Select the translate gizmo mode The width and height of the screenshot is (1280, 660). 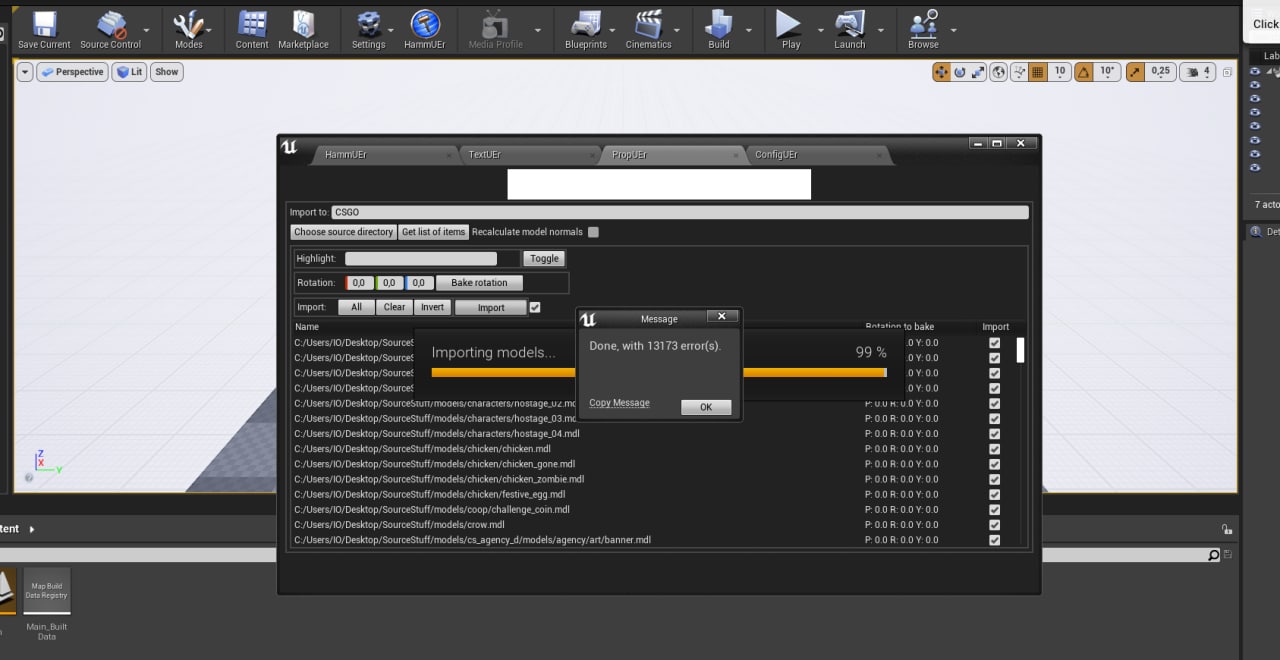point(941,72)
